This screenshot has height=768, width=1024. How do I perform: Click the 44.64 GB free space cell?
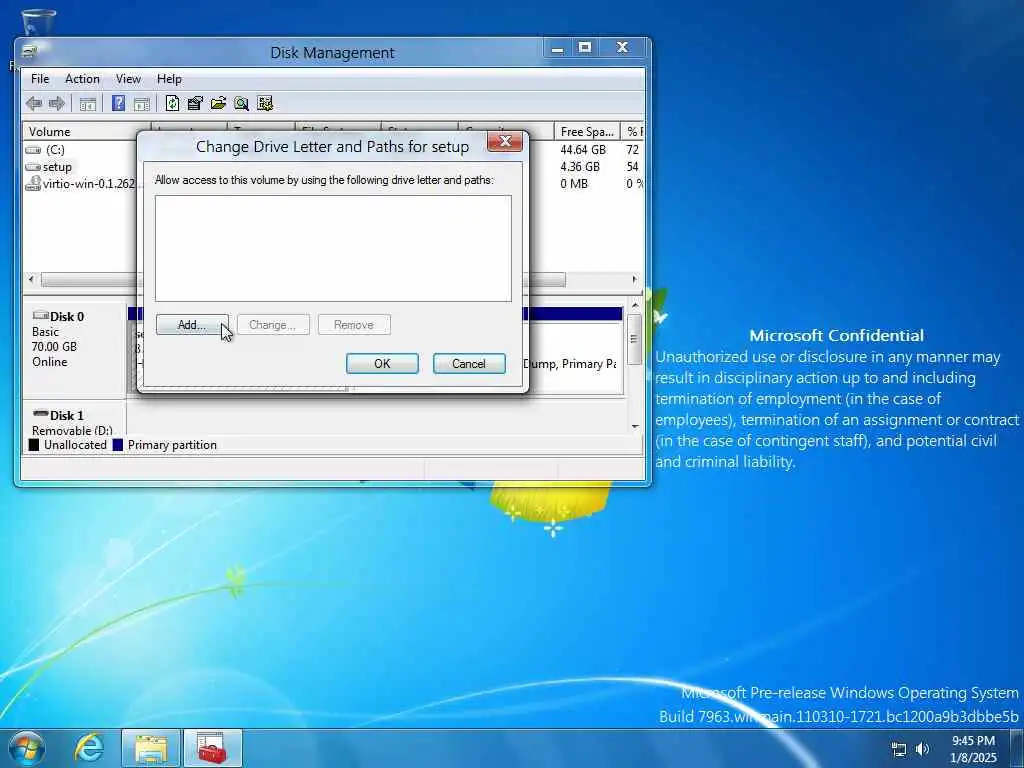pyautogui.click(x=583, y=150)
